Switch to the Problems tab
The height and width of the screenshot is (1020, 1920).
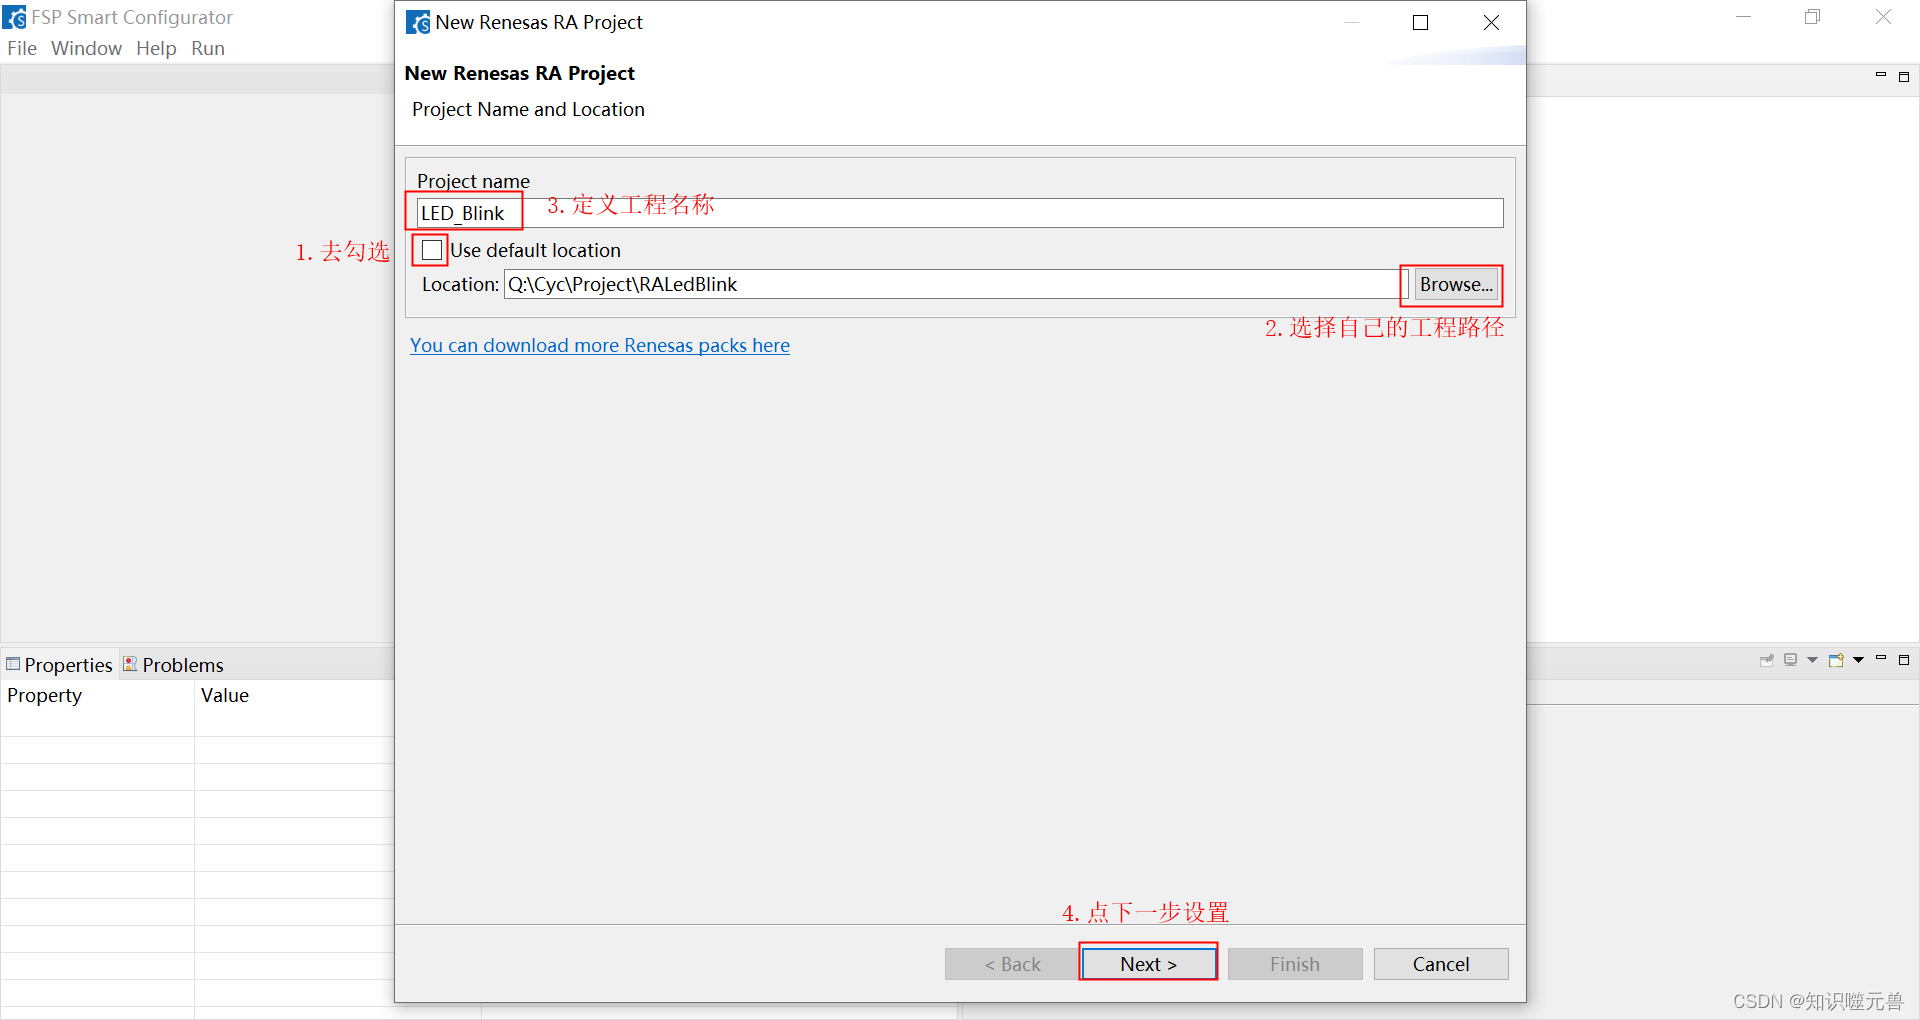(173, 665)
